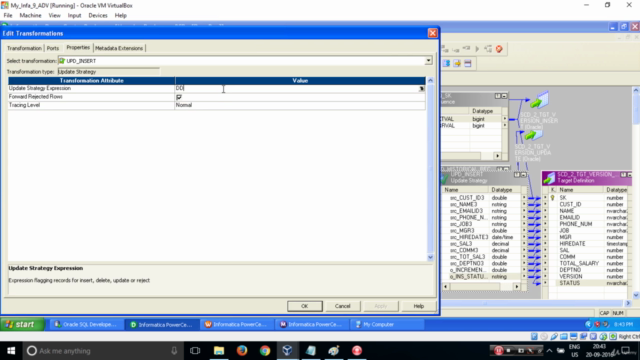This screenshot has height=360, width=640.
Task: Open Chrome from the Windows taskbar
Action: click(x=265, y=351)
